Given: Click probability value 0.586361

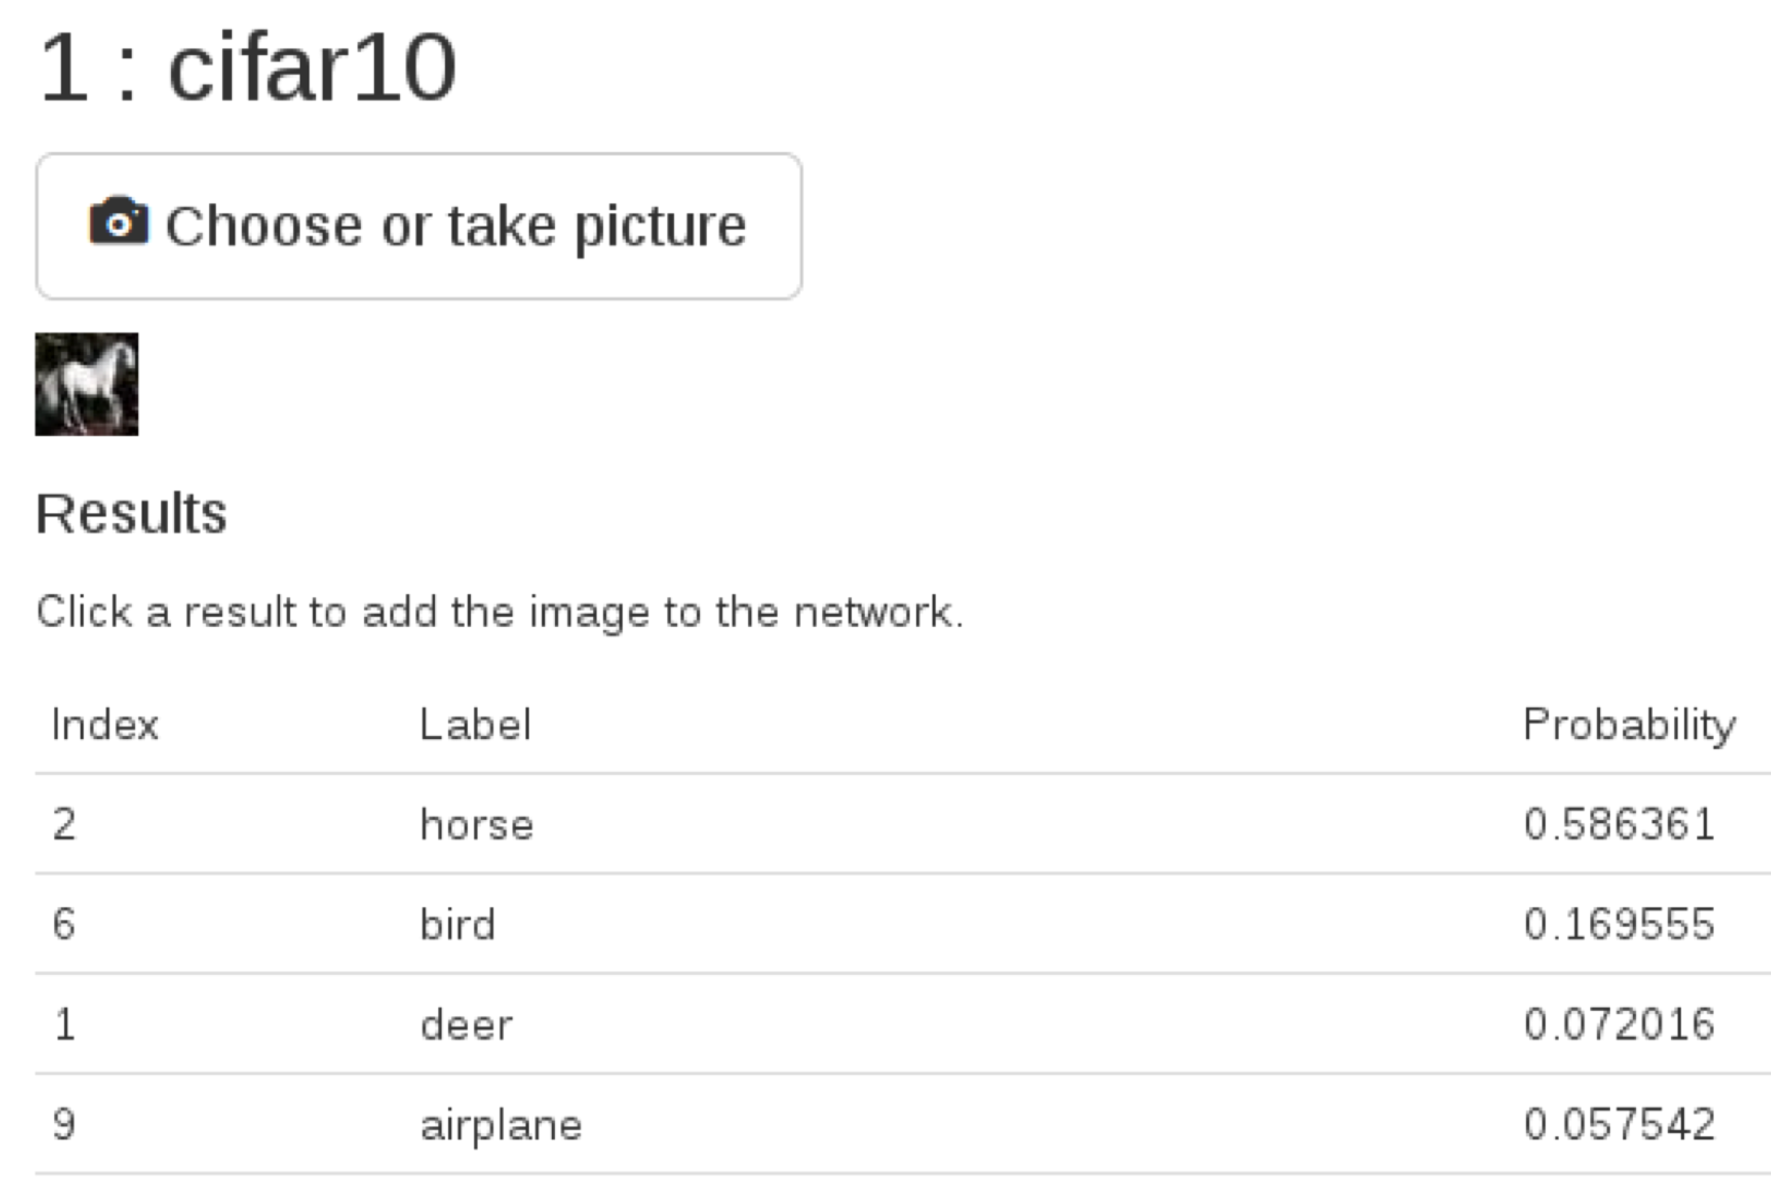Looking at the screenshot, I should click(1619, 825).
